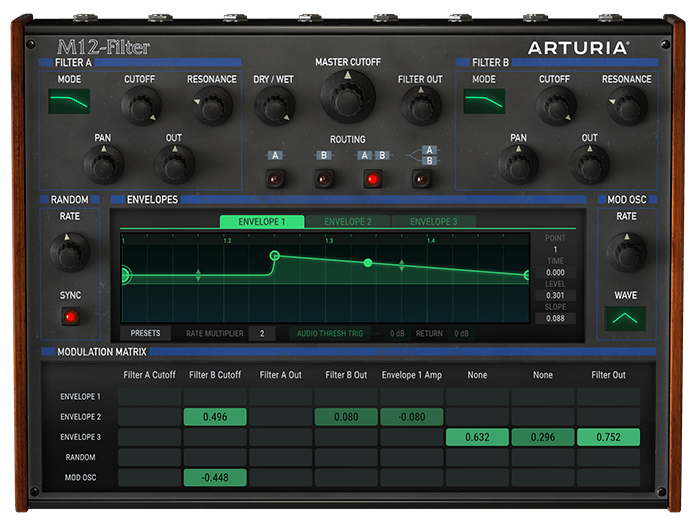Screen dimensions: 698x523
Task: Click the serial A-B routing icon
Action: 373,155
